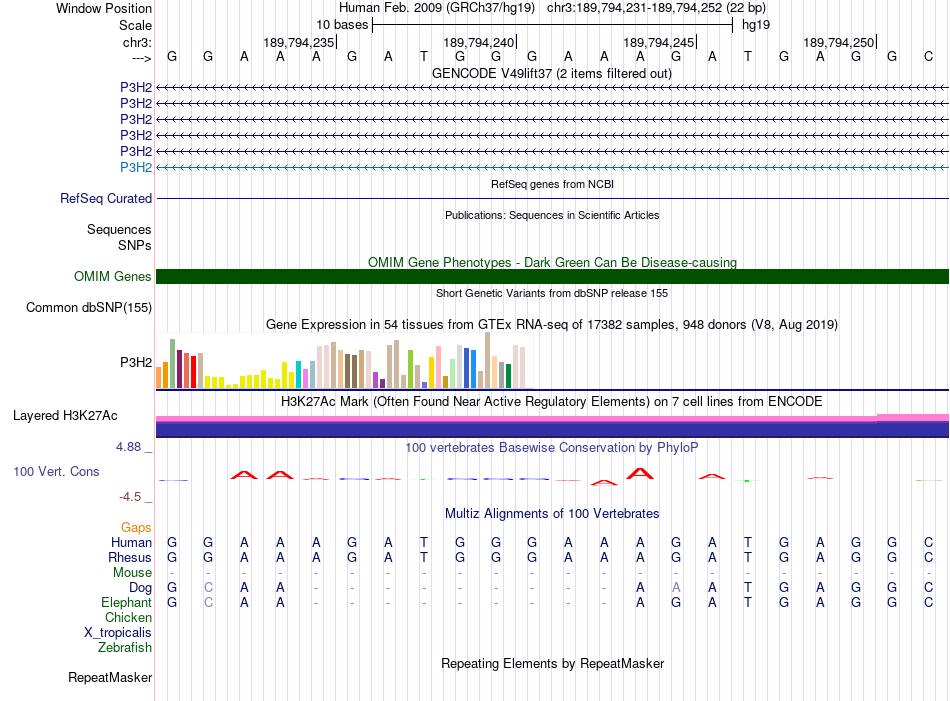
Task: Click the ---> sequence direction arrow label
Action: click(142, 58)
